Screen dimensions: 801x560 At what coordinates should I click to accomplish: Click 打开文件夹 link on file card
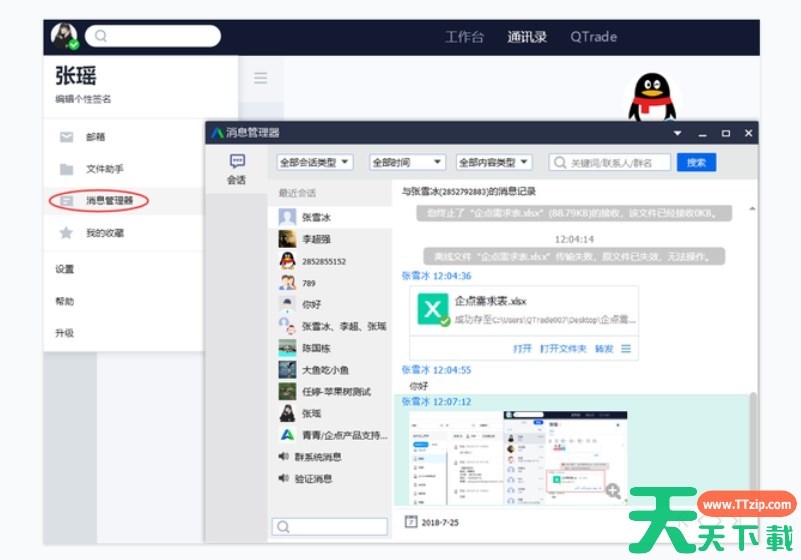[563, 348]
